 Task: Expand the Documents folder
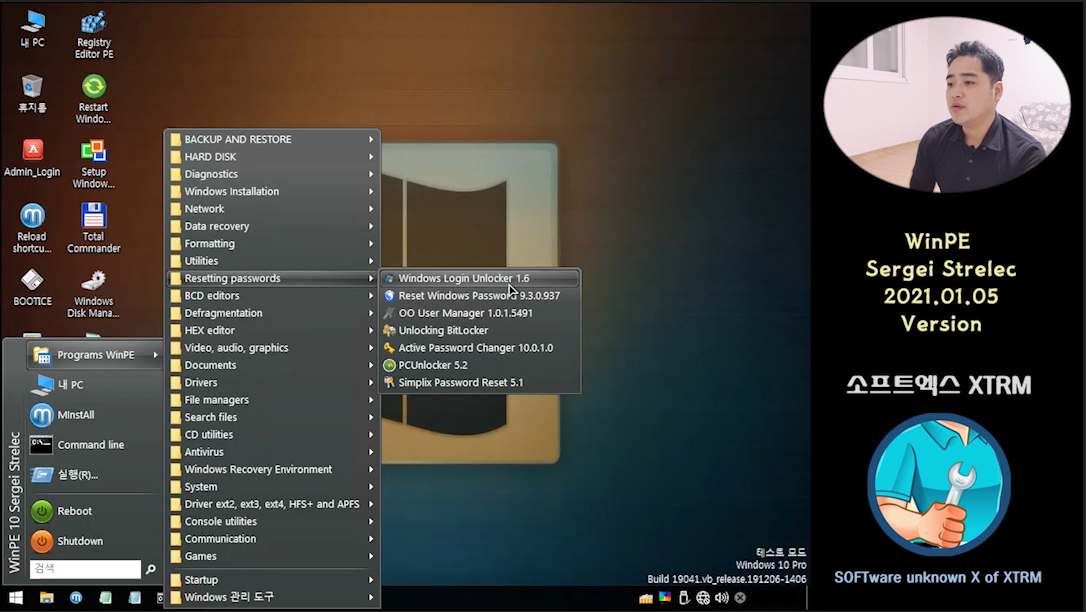272,365
